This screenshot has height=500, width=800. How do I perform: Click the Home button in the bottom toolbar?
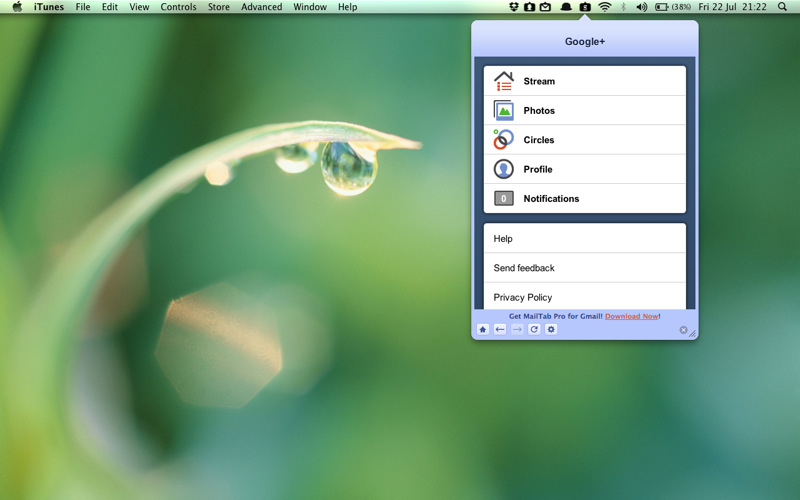coord(483,329)
